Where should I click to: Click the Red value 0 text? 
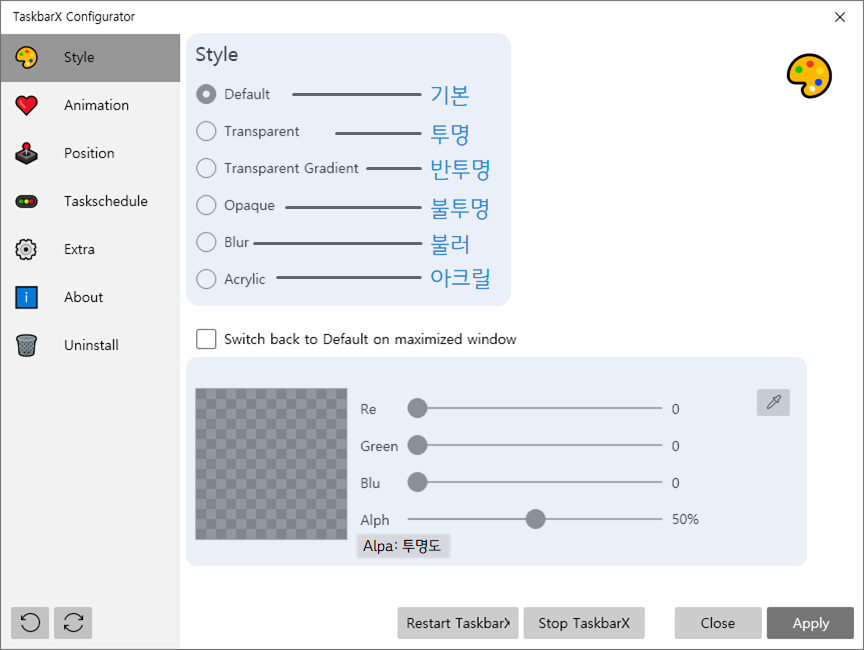[675, 409]
